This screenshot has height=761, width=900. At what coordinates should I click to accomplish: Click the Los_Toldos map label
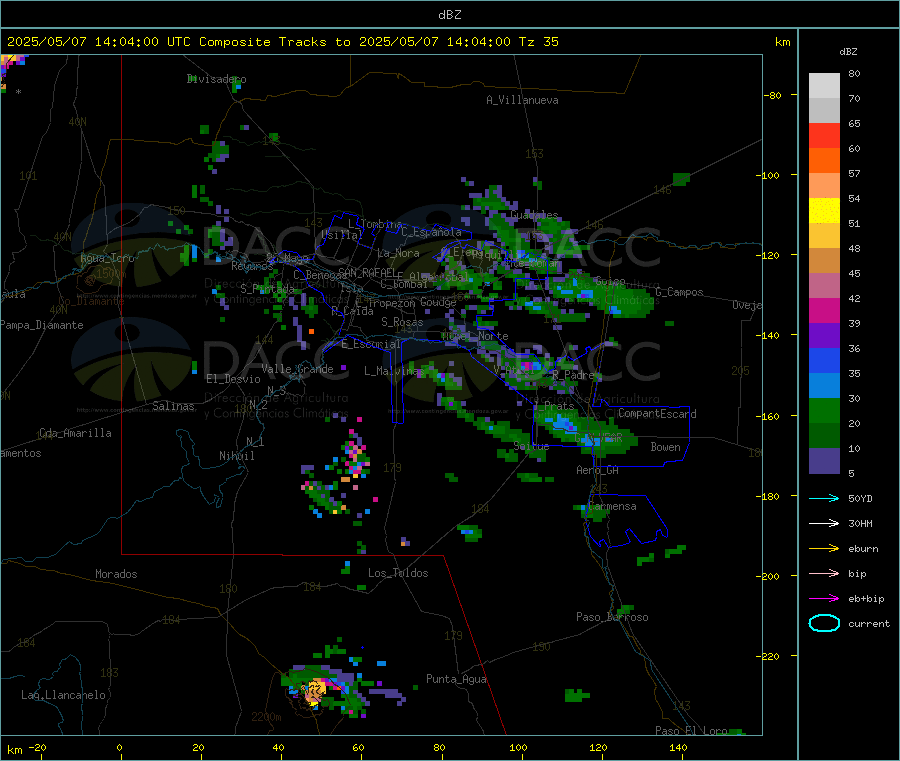click(x=398, y=573)
